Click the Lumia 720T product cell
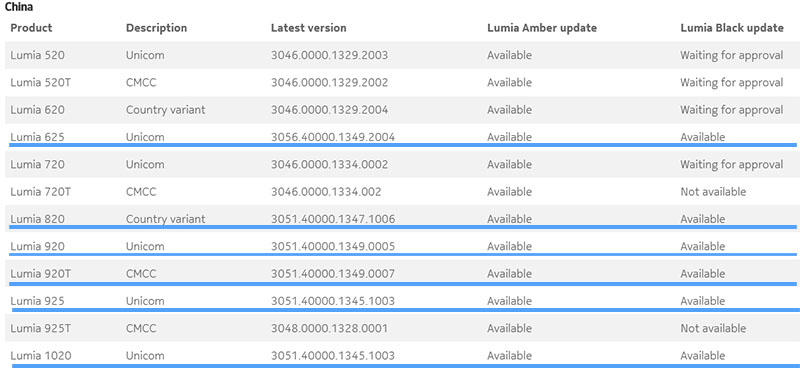 click(x=41, y=192)
